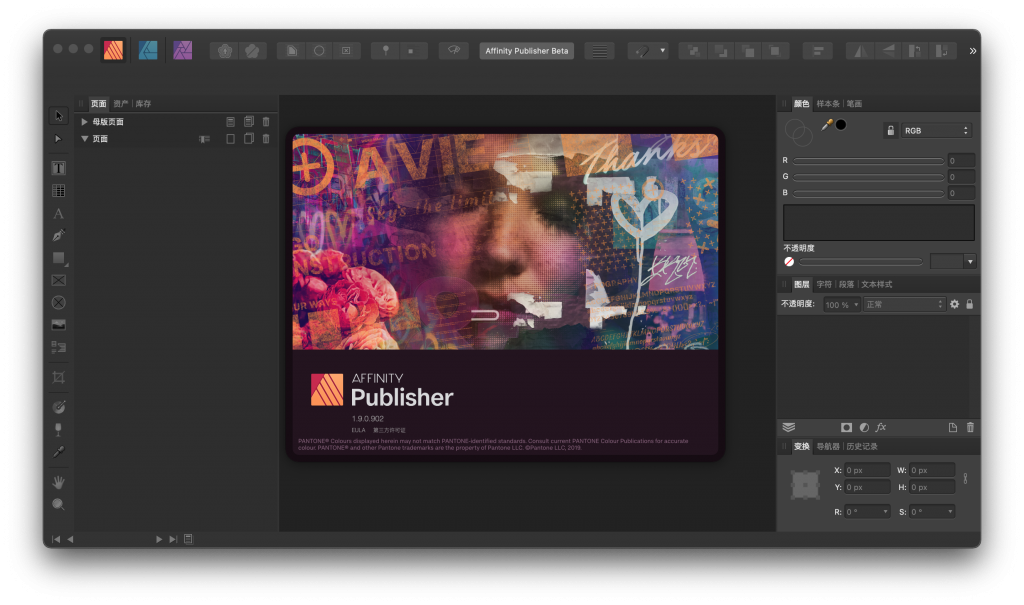Select the Pen tool
This screenshot has height=605, width=1024.
click(59, 235)
